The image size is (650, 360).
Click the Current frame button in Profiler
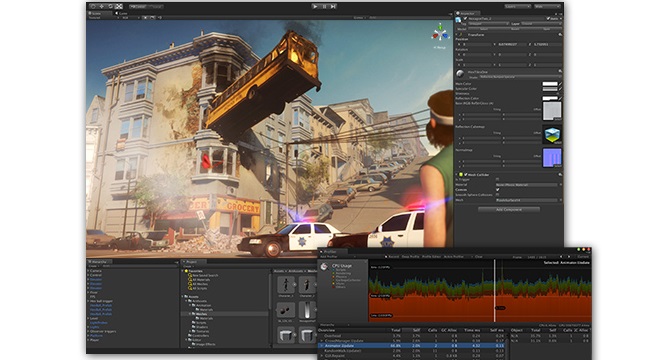pyautogui.click(x=583, y=257)
